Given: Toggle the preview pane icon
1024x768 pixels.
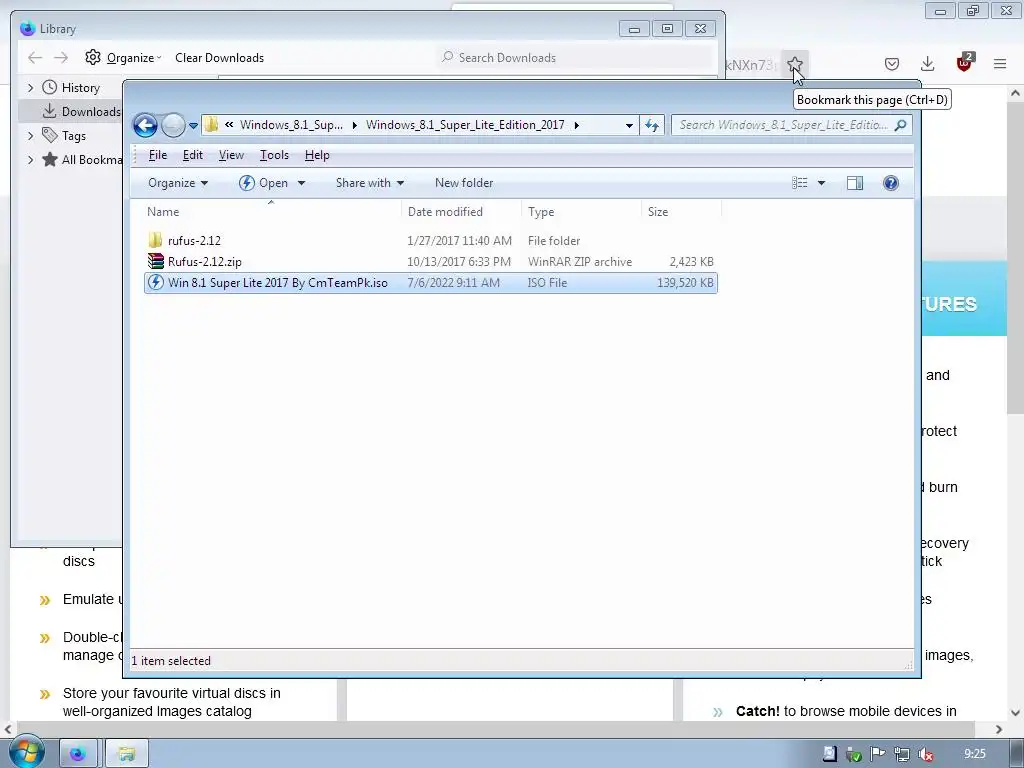Looking at the screenshot, I should (x=855, y=183).
